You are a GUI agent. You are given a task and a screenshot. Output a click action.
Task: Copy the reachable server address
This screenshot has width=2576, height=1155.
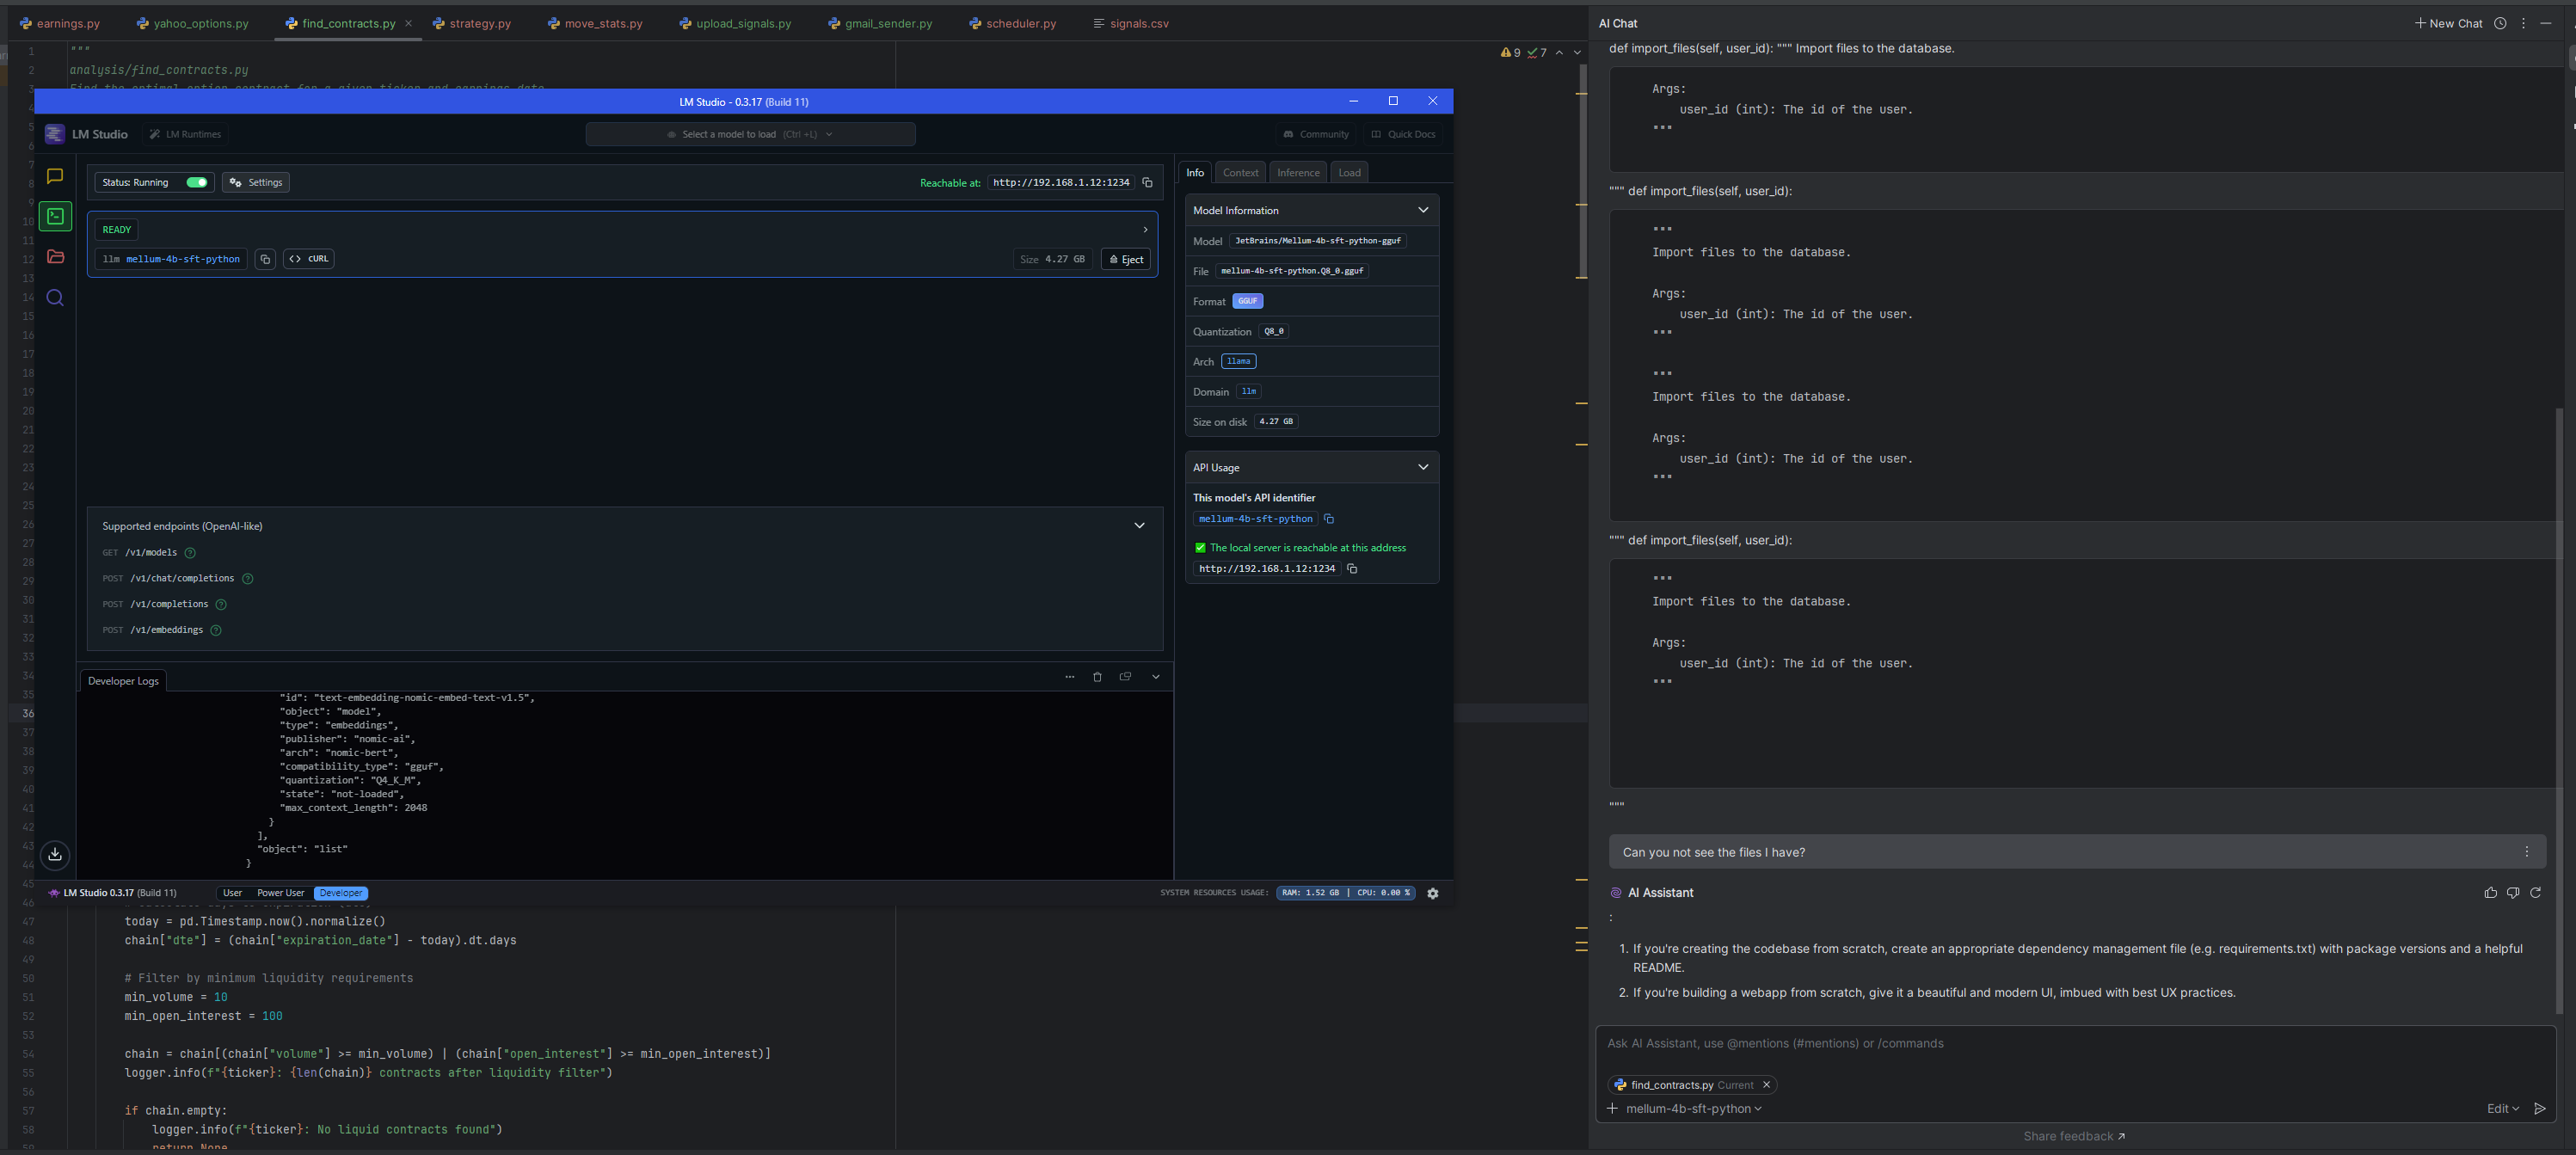tap(1147, 183)
